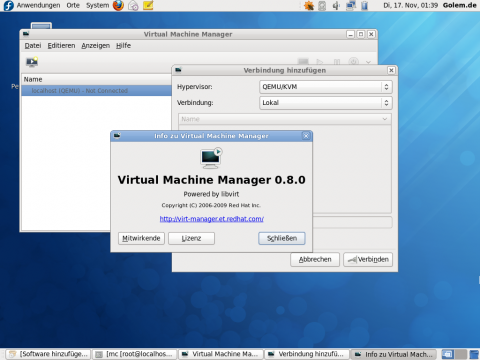The width and height of the screenshot is (480, 360).
Task: Open the Hilfe menu
Action: [x=123, y=46]
